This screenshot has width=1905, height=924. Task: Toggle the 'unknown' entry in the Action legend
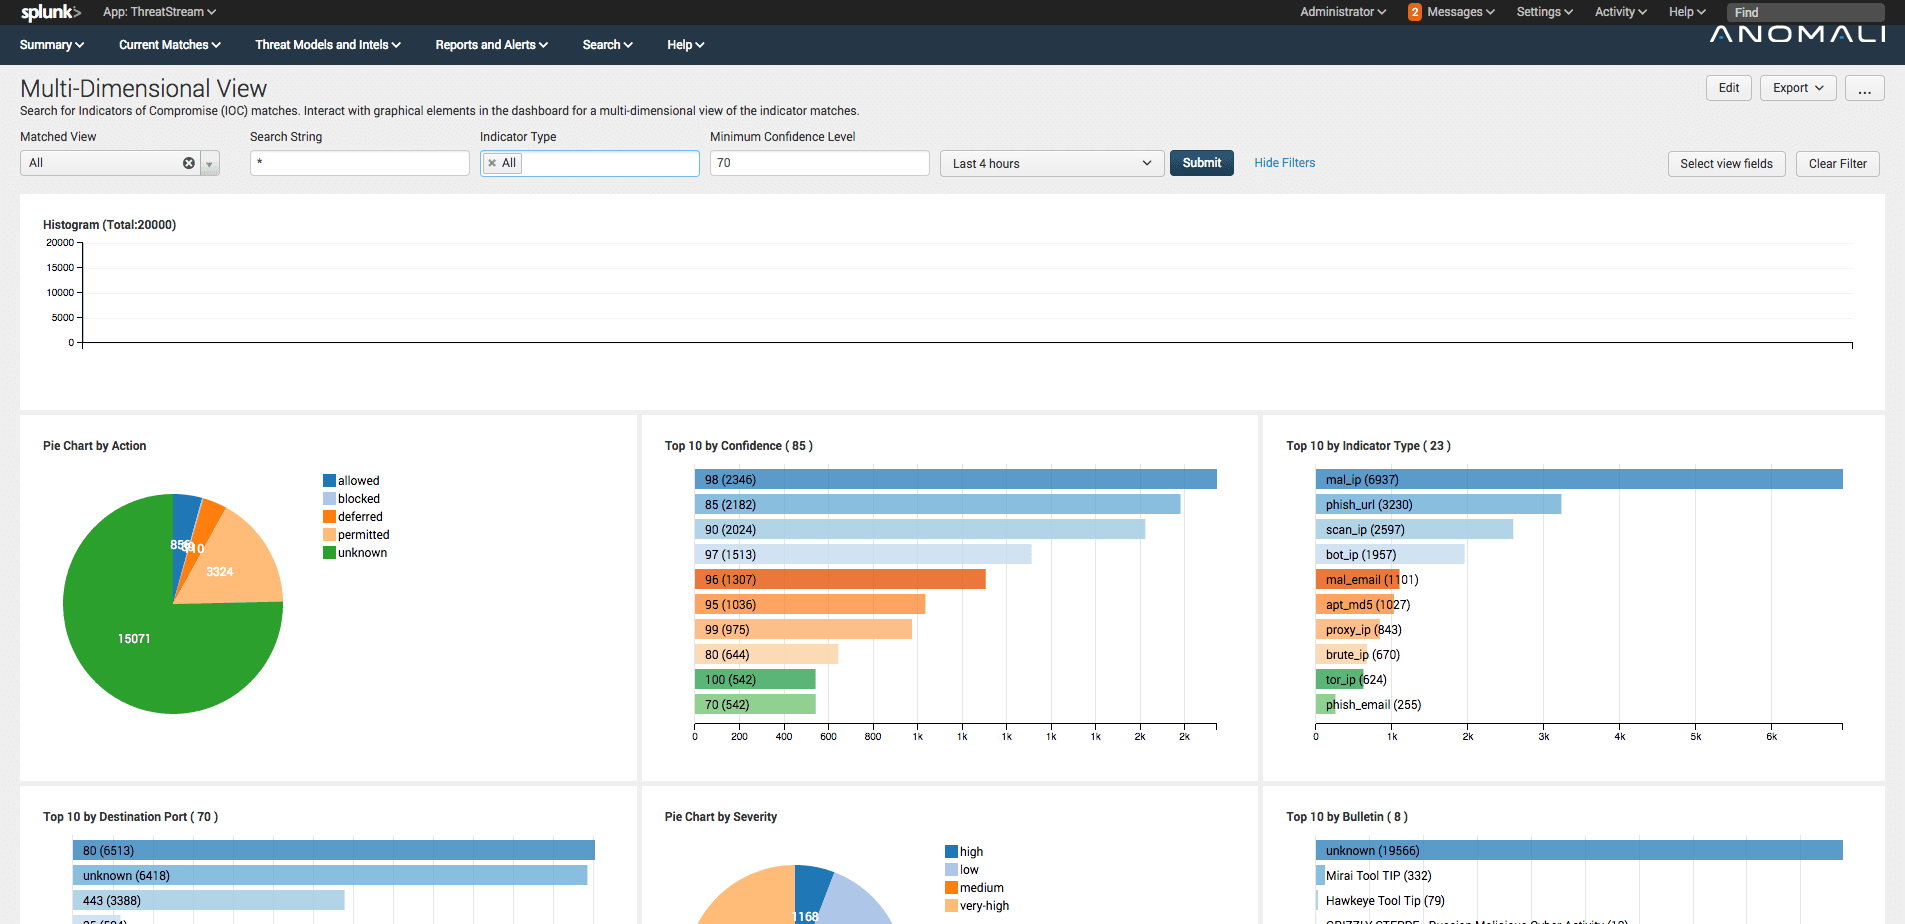pos(361,552)
